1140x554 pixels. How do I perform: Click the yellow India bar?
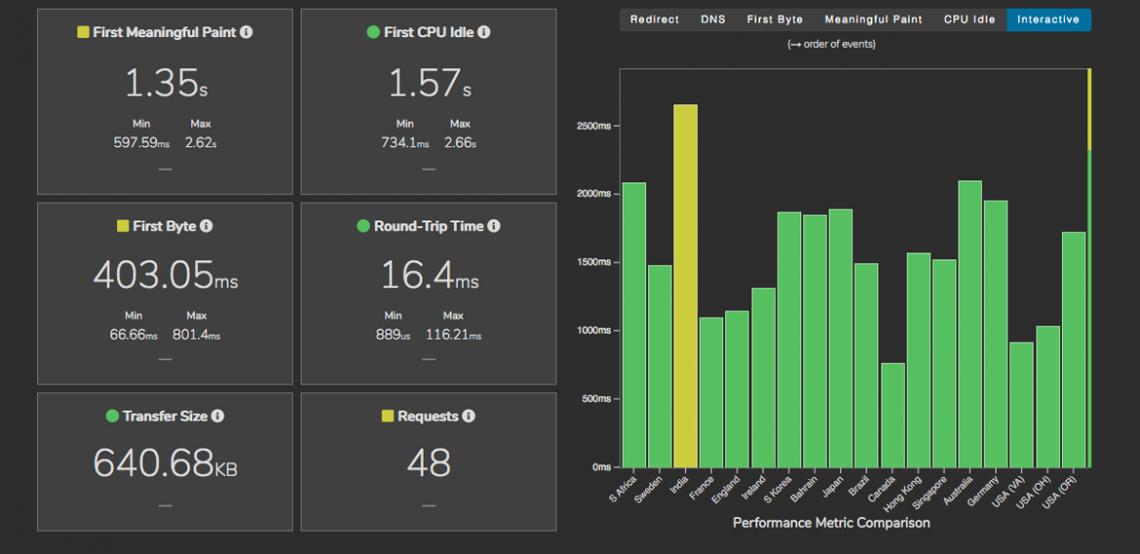[x=685, y=285]
